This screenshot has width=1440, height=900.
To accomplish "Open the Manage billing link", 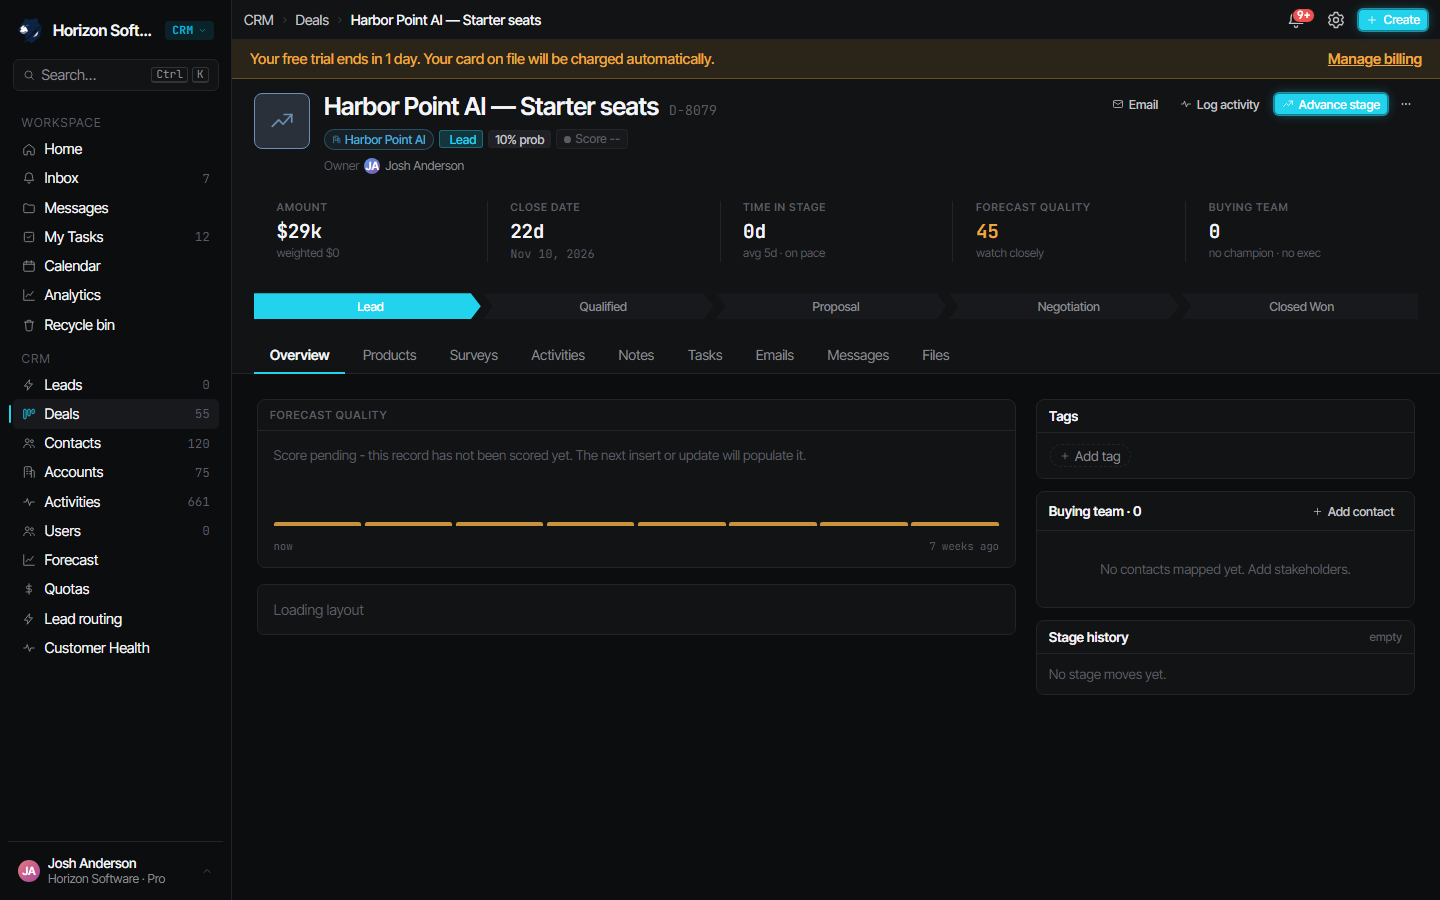I will point(1374,59).
